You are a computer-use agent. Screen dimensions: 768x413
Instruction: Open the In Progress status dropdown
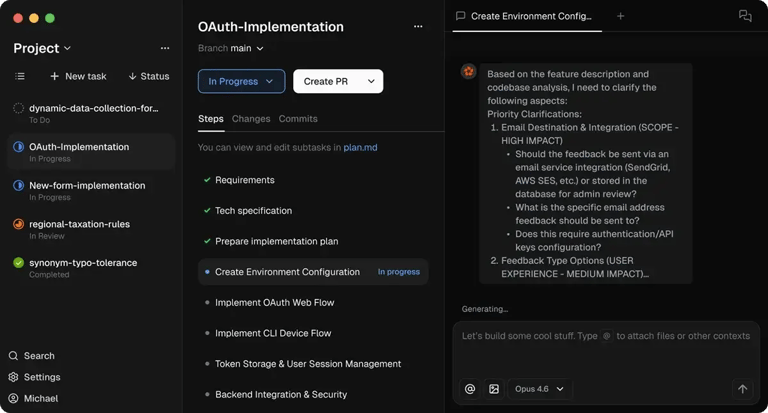[240, 82]
